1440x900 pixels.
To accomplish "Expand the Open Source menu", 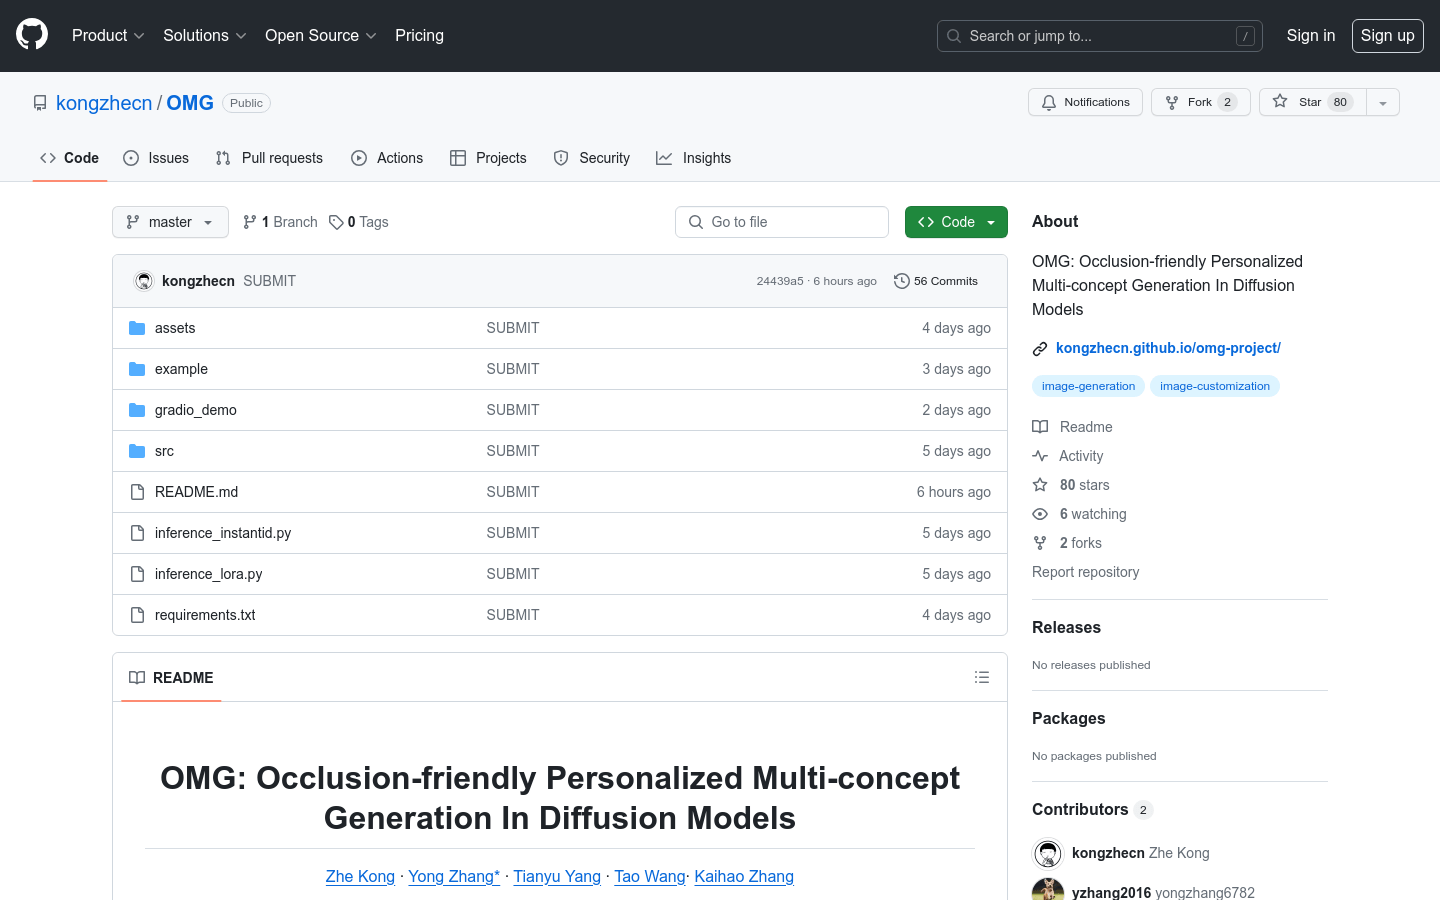I will [320, 35].
